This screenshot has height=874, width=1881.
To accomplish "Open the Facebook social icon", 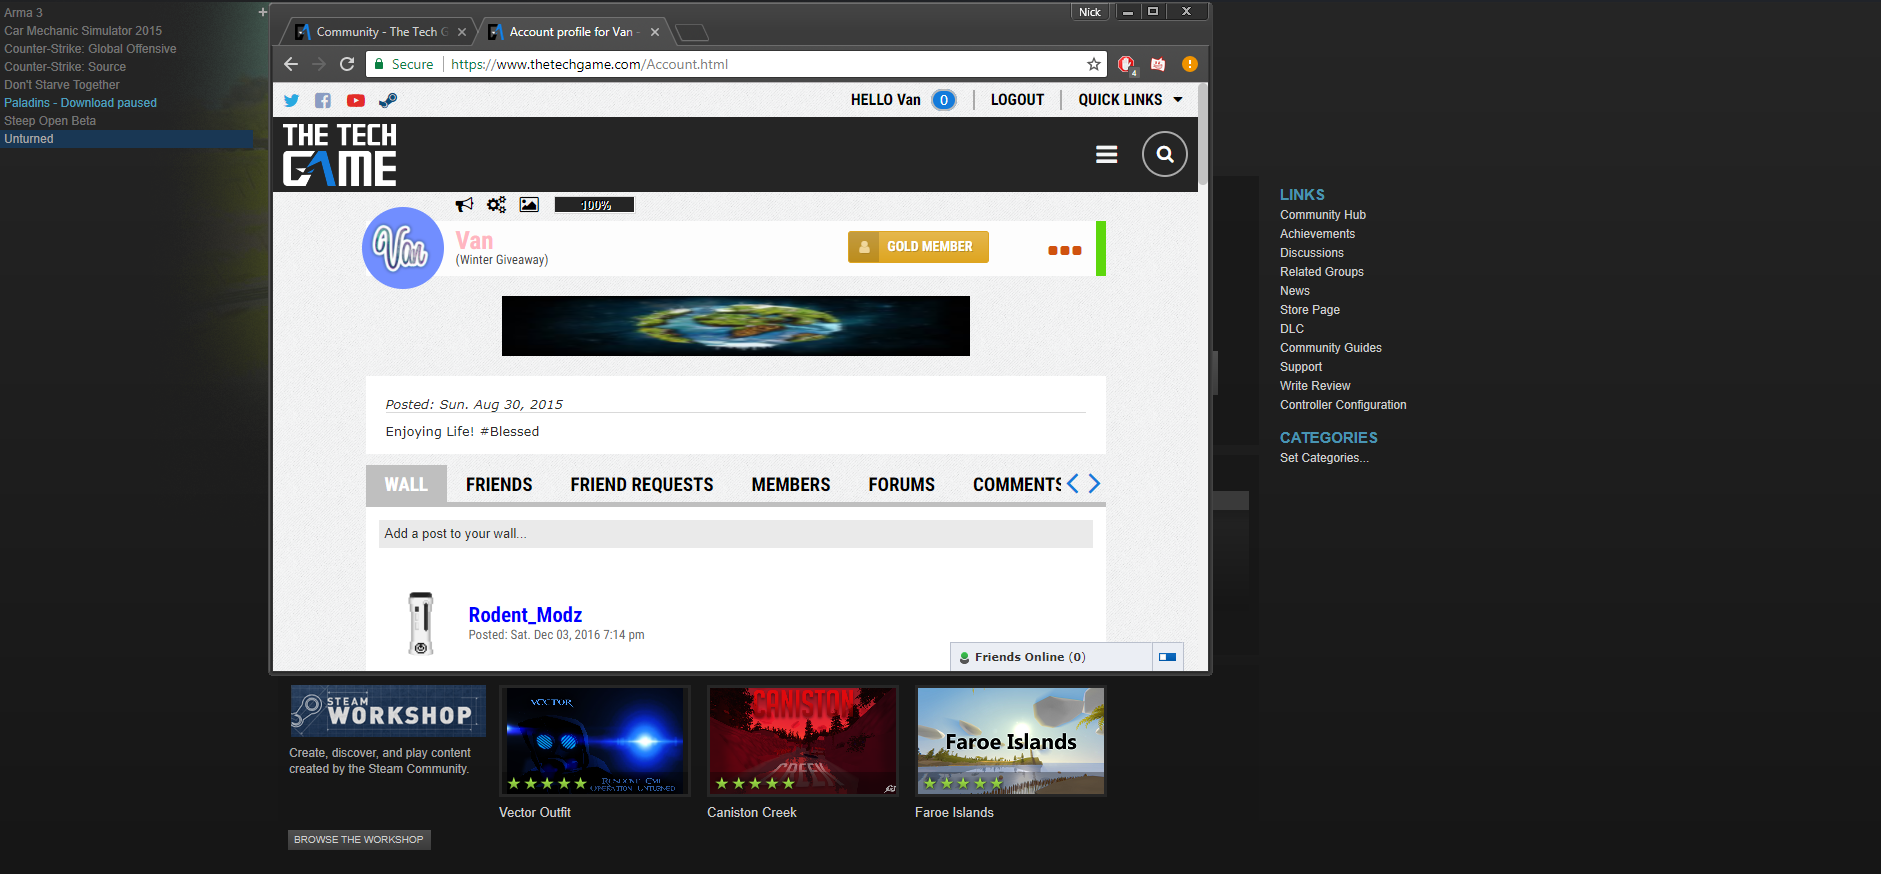I will (x=323, y=100).
